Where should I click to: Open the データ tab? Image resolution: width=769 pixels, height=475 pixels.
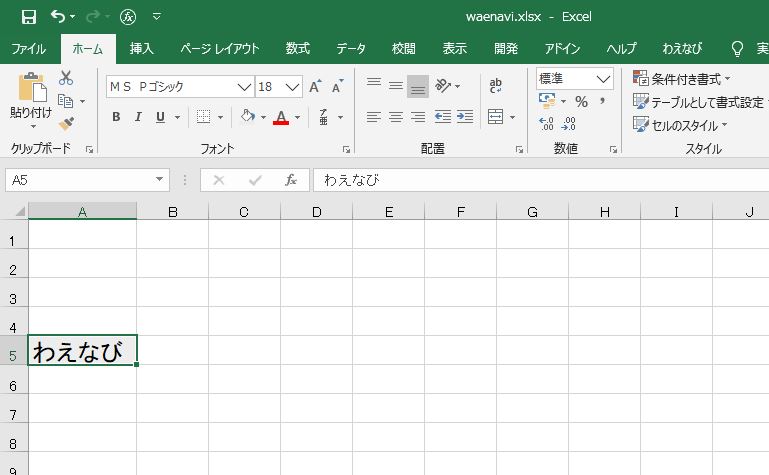351,49
